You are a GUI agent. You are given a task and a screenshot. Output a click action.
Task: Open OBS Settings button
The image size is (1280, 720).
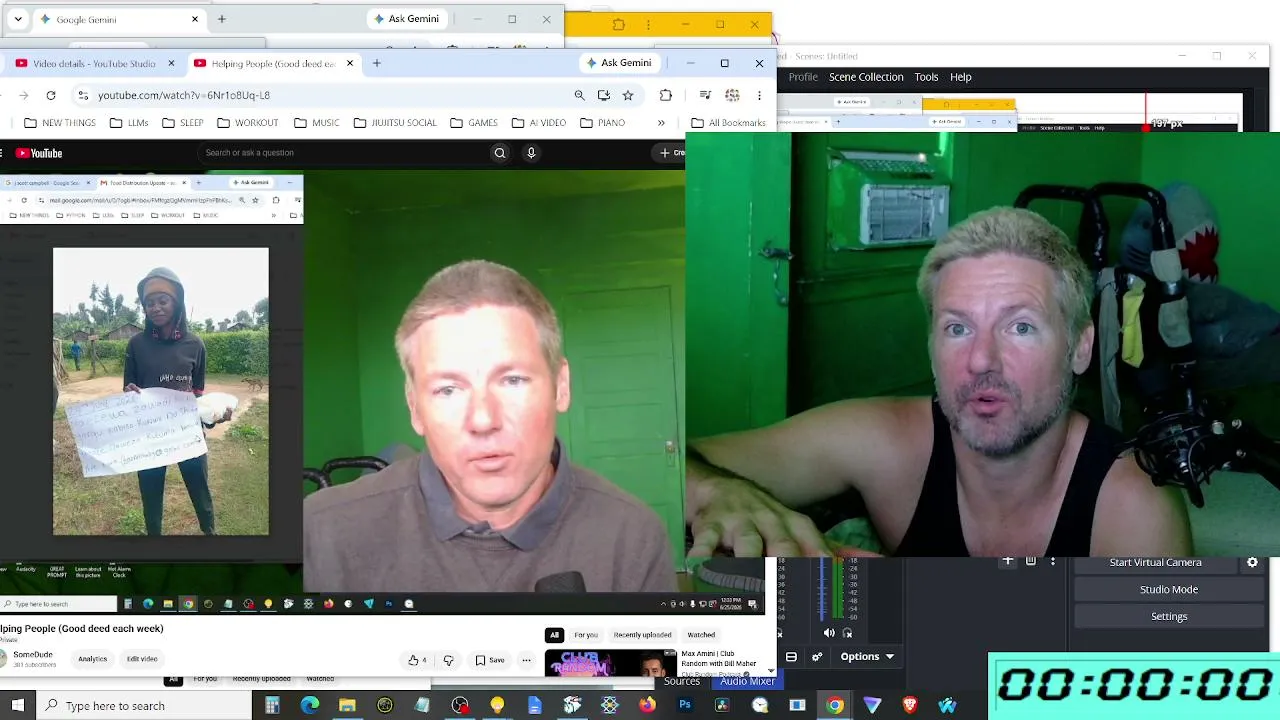click(1169, 617)
